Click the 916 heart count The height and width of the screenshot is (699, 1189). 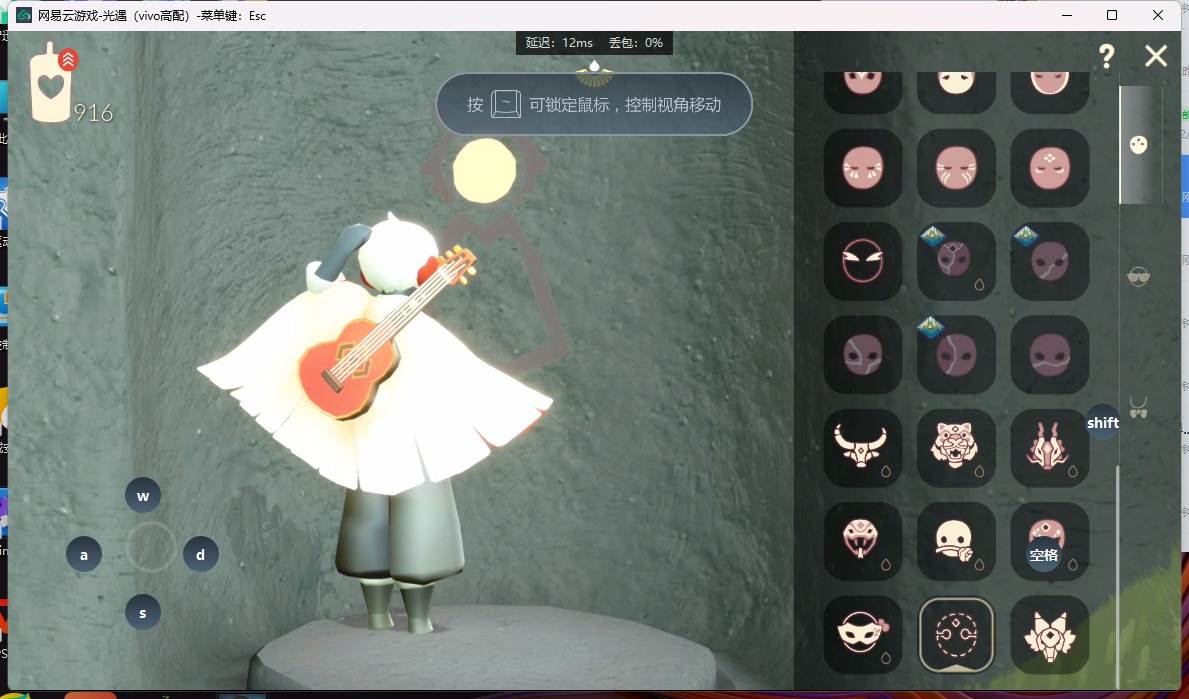click(93, 113)
